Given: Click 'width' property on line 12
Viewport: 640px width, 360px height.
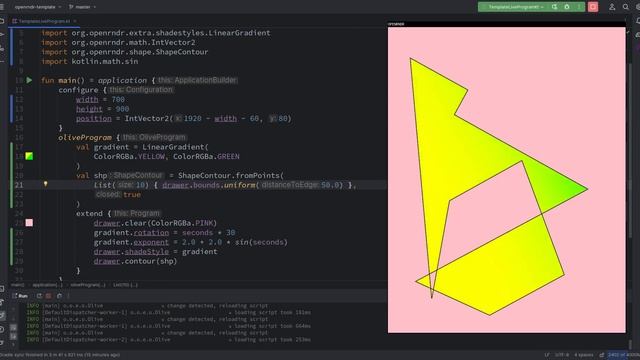Looking at the screenshot, I should coord(87,99).
